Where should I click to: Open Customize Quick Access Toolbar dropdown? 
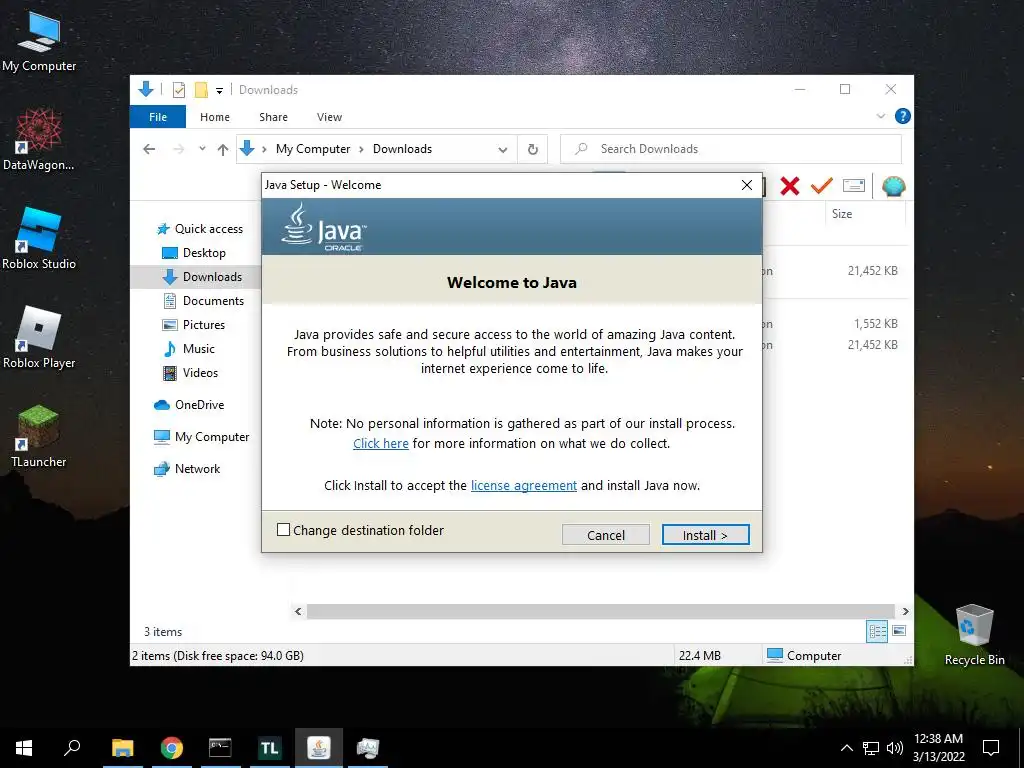coord(219,91)
